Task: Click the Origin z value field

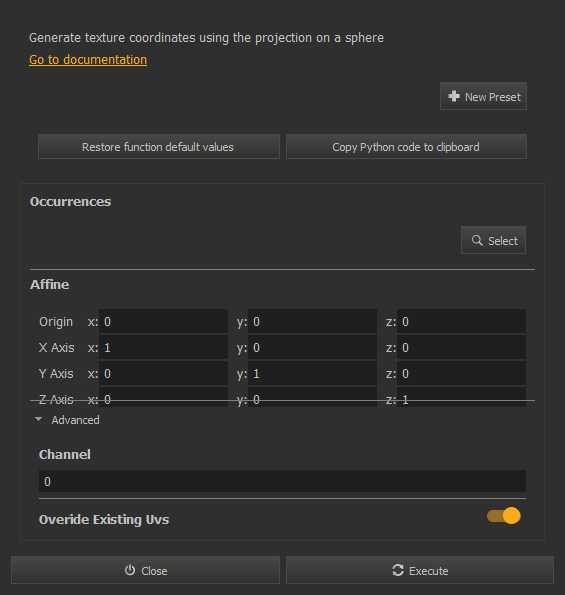Action: click(x=461, y=321)
